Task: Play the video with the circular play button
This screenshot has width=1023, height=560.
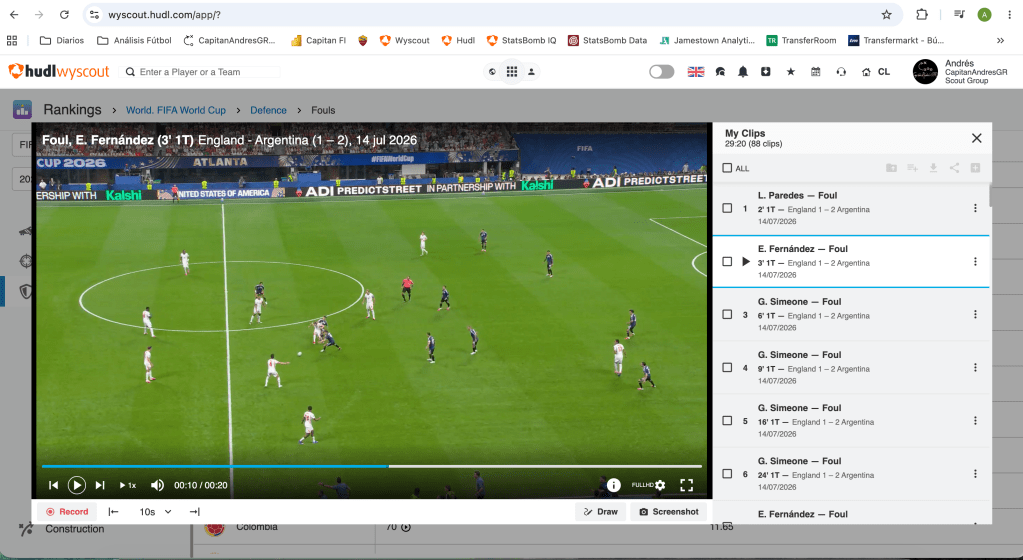Action: point(76,485)
